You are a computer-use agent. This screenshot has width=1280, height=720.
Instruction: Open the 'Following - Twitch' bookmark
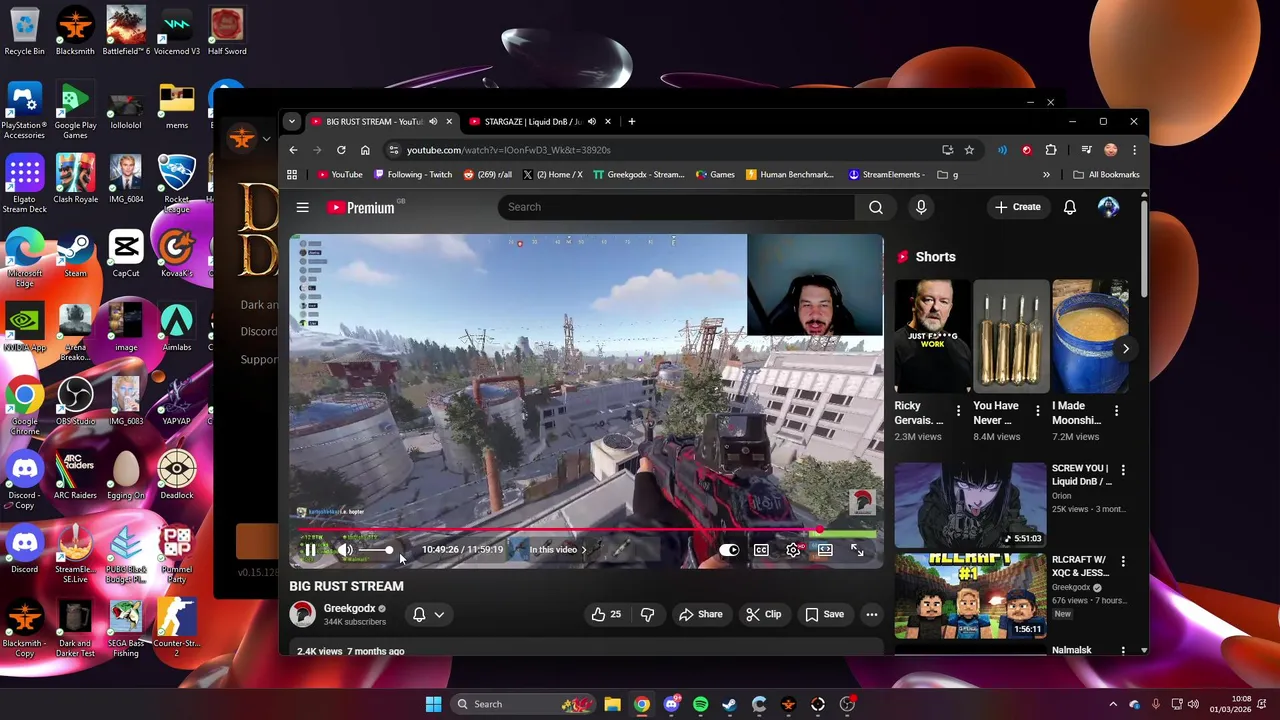[x=413, y=175]
